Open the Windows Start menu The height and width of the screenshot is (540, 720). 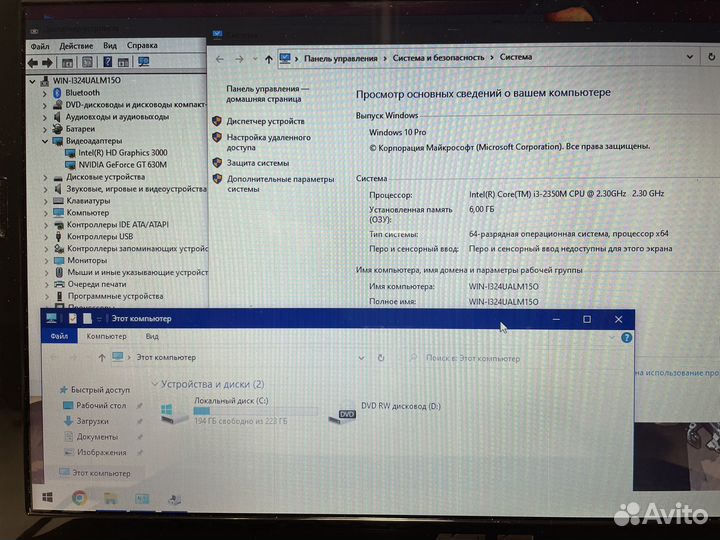coord(48,497)
